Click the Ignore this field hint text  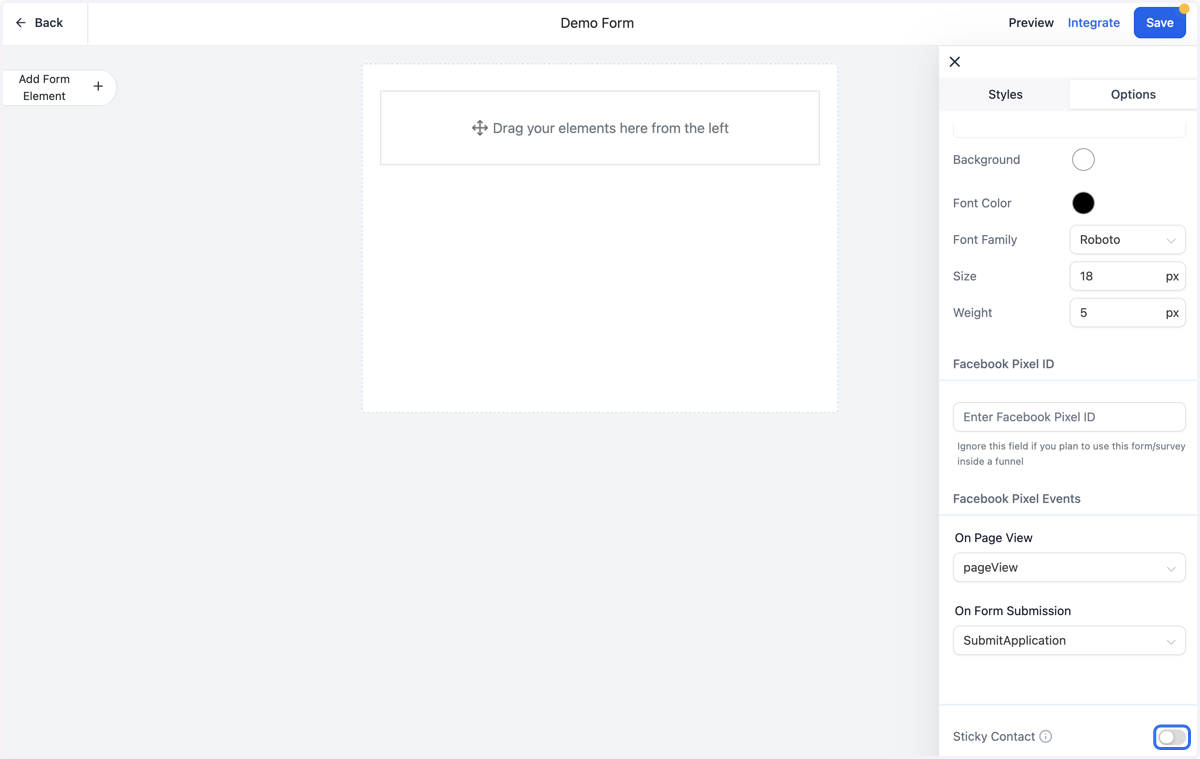(1071, 454)
